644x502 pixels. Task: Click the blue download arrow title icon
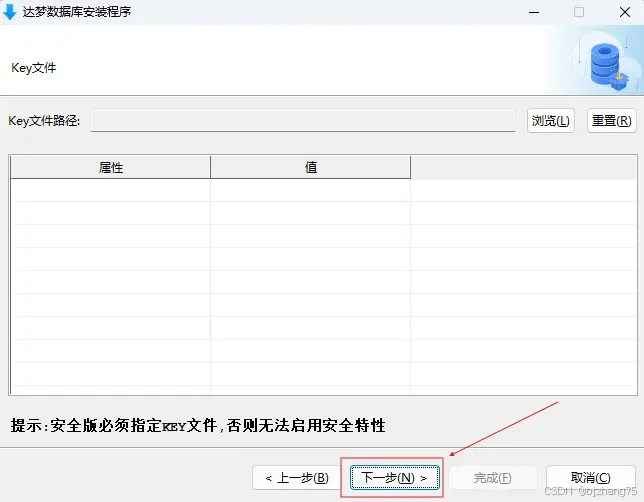(9, 12)
